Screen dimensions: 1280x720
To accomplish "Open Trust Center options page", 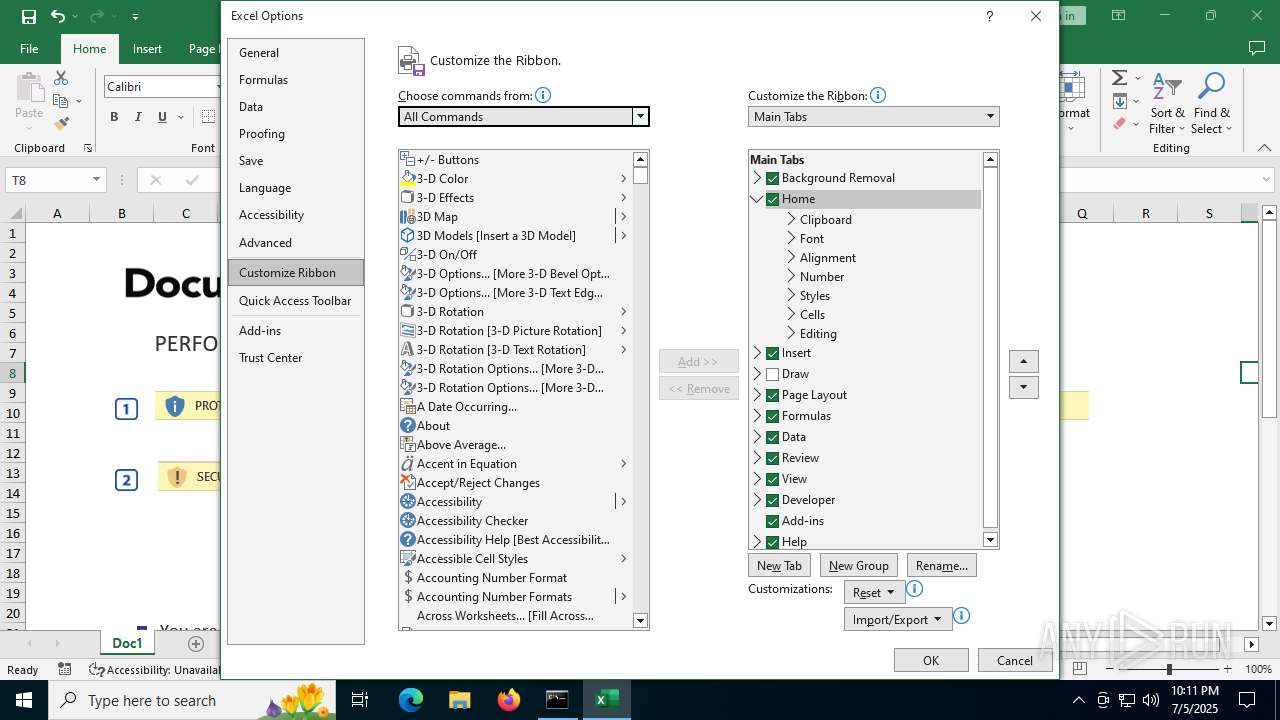I will coord(296,357).
